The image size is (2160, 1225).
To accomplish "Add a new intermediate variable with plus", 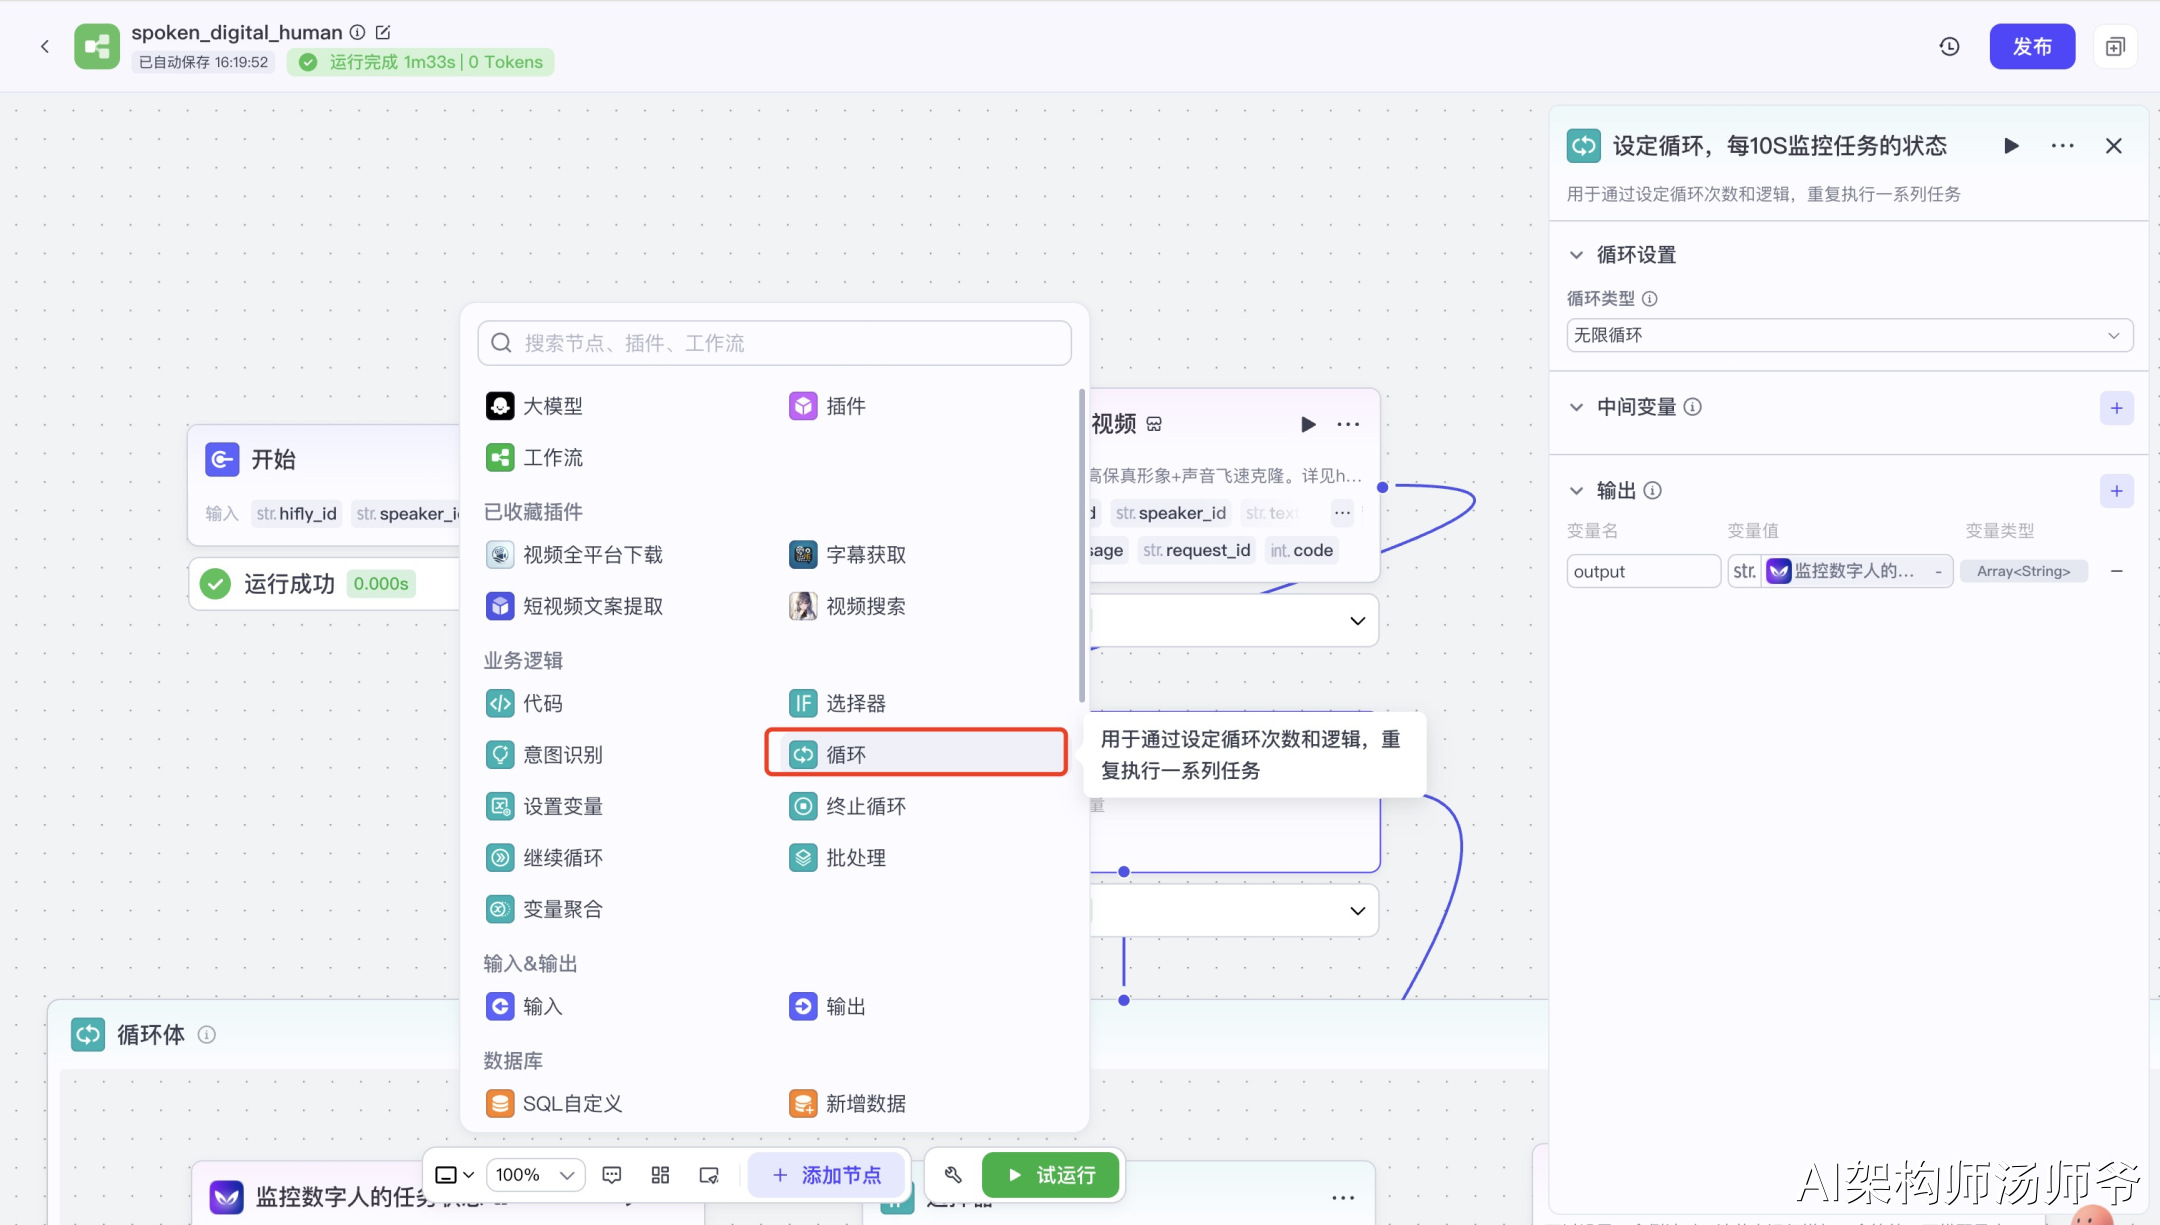I will pyautogui.click(x=2116, y=408).
